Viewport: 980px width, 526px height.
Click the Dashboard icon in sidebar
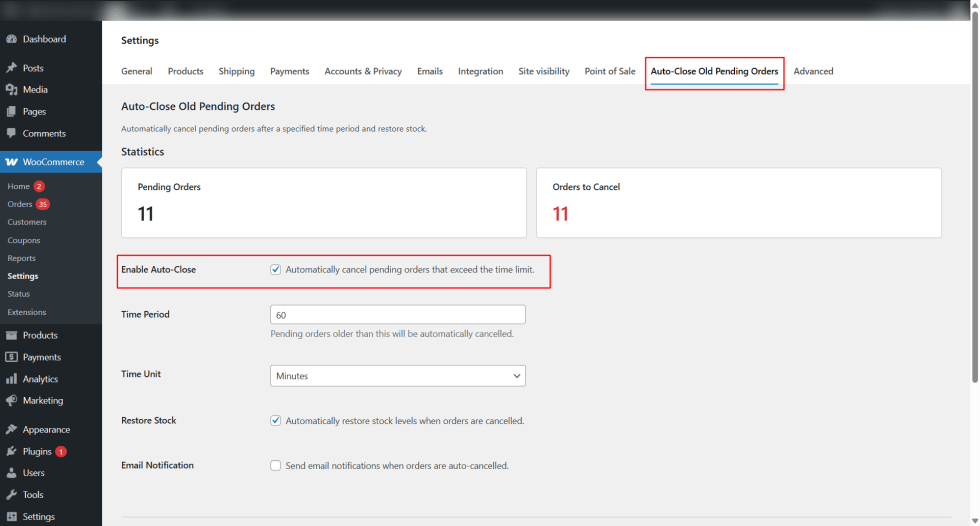[x=11, y=39]
